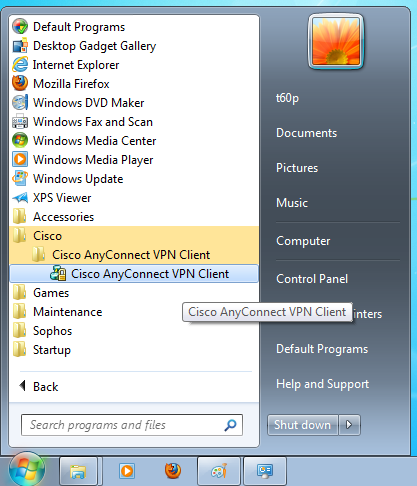The image size is (417, 486).
Task: Open Control Panel from the right pane
Action: (x=312, y=279)
